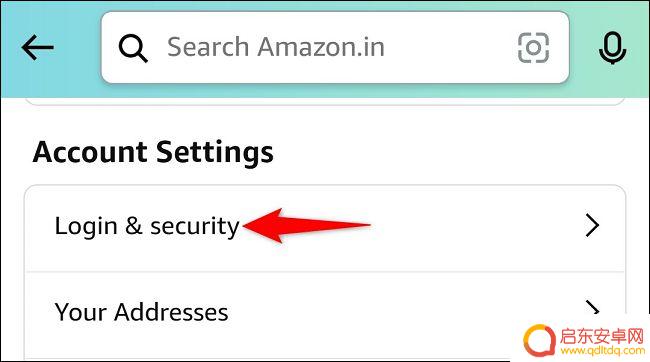The width and height of the screenshot is (650, 362).
Task: Visit the www.qdltdq.com watermark link
Action: coord(602,350)
